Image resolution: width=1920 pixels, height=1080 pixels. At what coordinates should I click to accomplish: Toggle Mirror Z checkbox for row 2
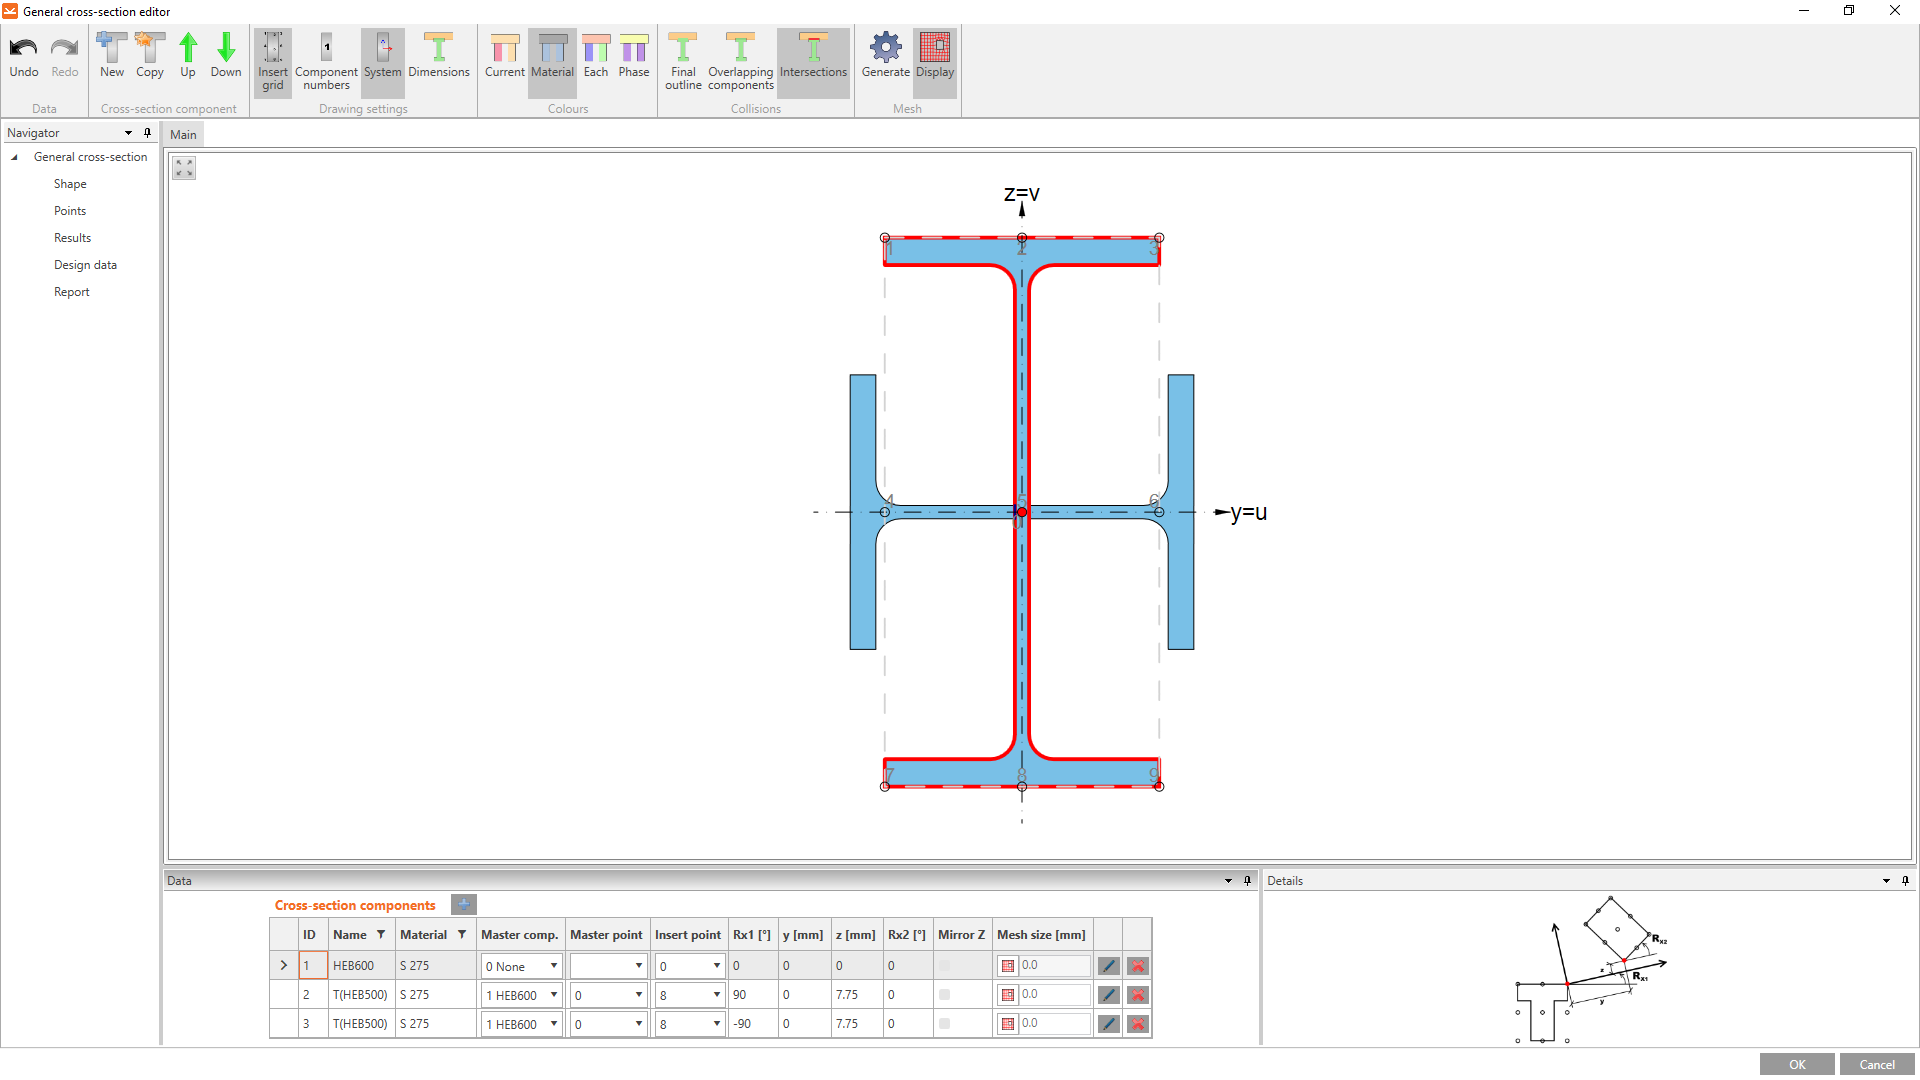coord(944,995)
